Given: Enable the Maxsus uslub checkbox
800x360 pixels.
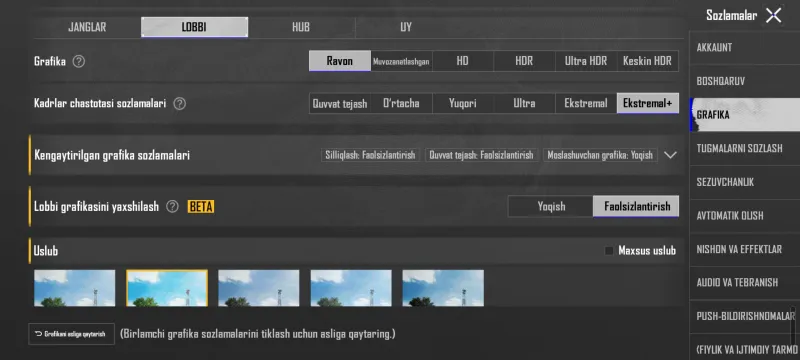Looking at the screenshot, I should point(609,251).
